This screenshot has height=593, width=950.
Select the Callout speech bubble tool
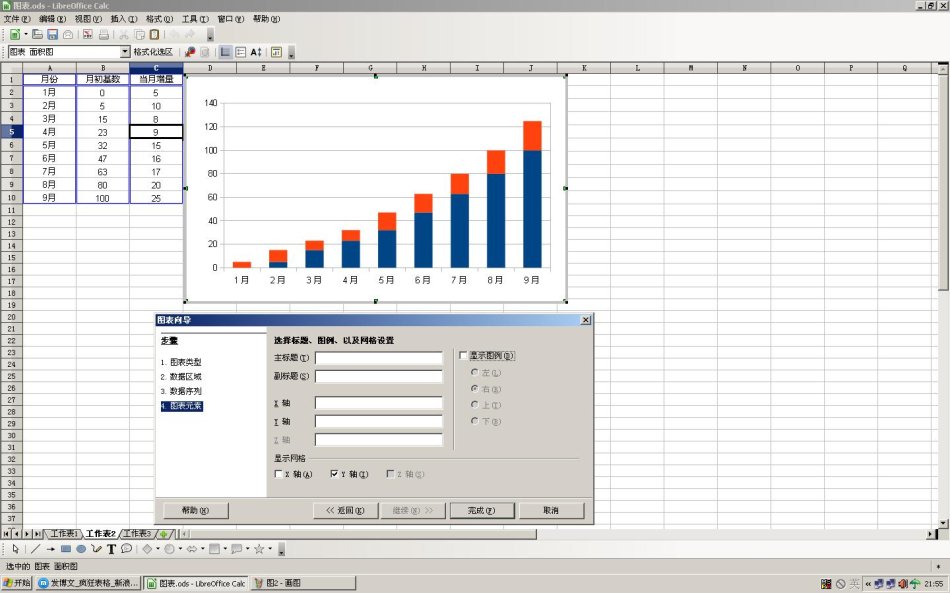[126, 549]
